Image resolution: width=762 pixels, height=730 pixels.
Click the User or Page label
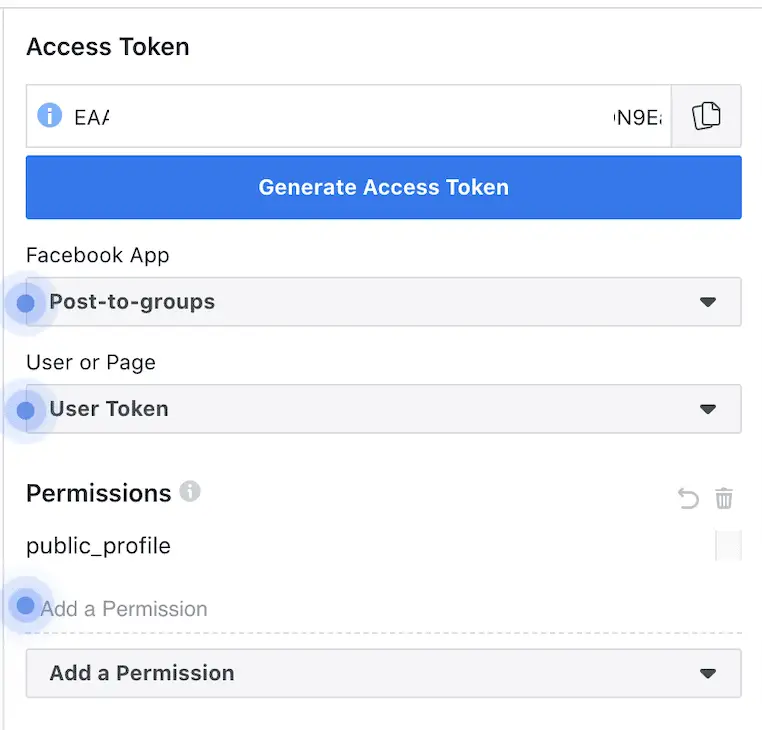[91, 363]
